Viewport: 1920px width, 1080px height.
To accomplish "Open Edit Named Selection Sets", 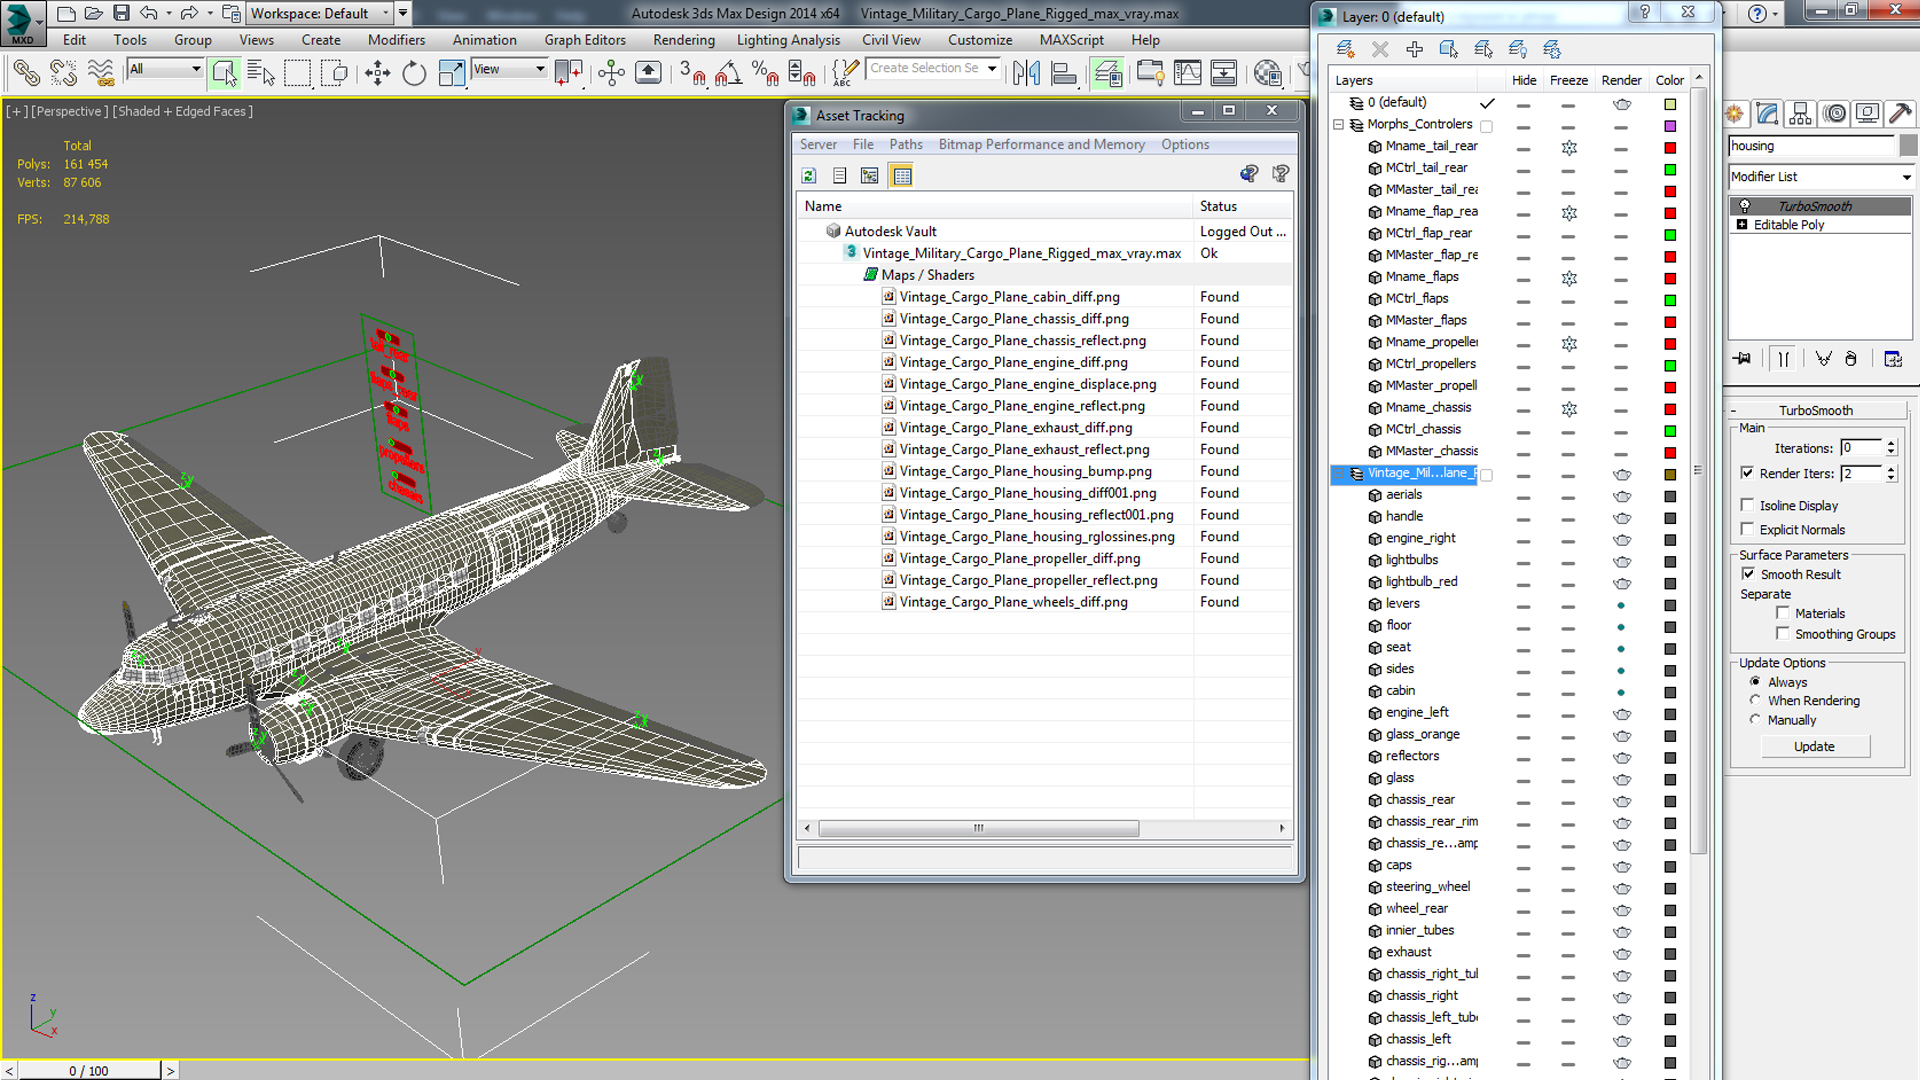I will coord(845,73).
